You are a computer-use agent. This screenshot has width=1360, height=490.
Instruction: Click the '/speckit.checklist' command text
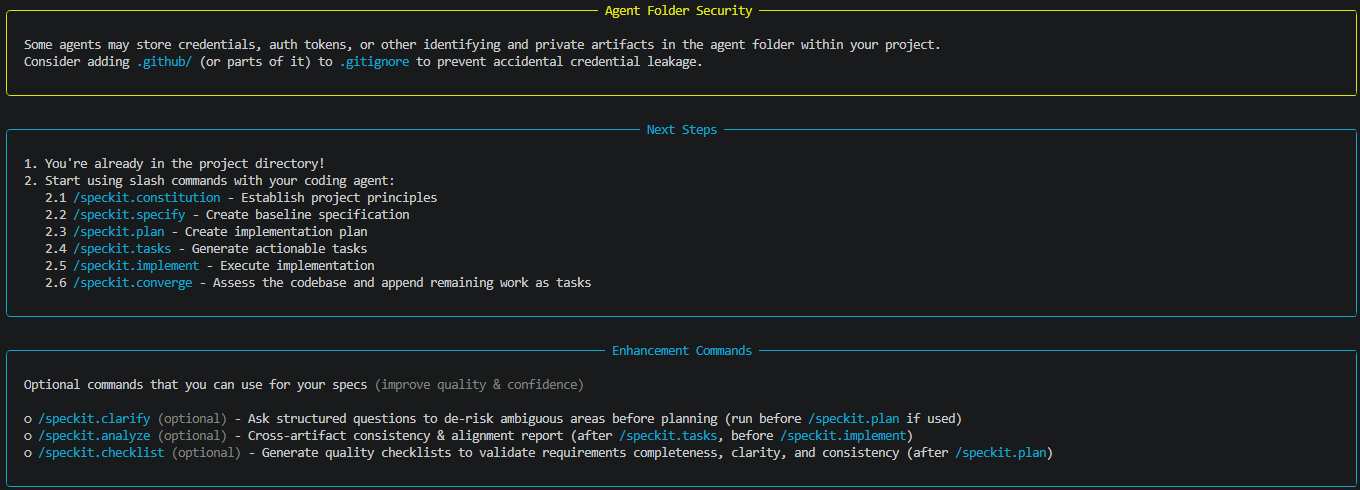pos(101,453)
